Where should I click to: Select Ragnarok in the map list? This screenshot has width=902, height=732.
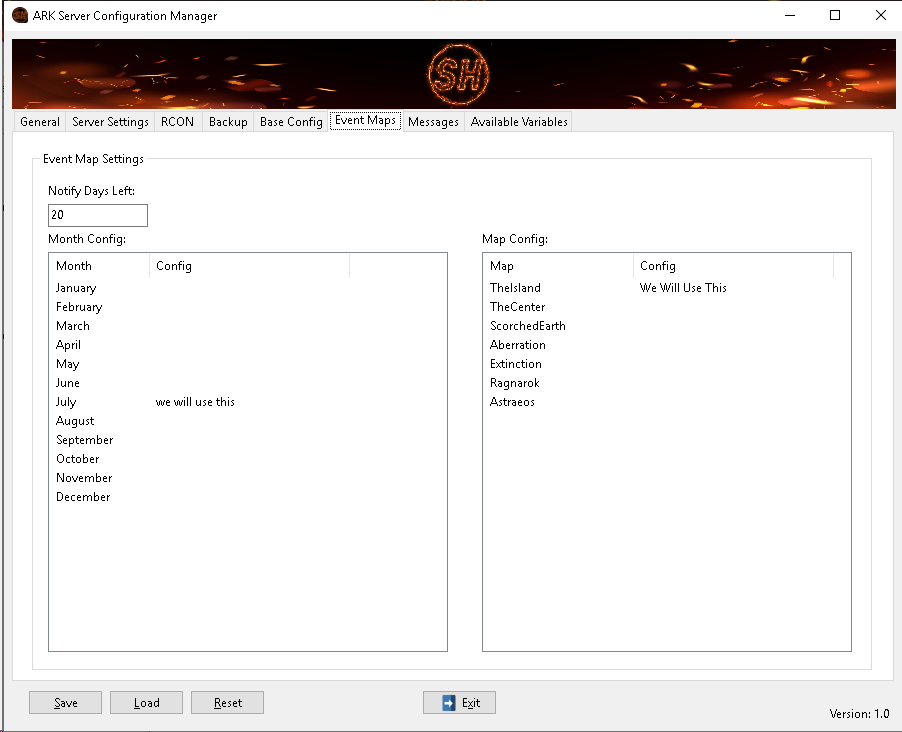[x=516, y=383]
